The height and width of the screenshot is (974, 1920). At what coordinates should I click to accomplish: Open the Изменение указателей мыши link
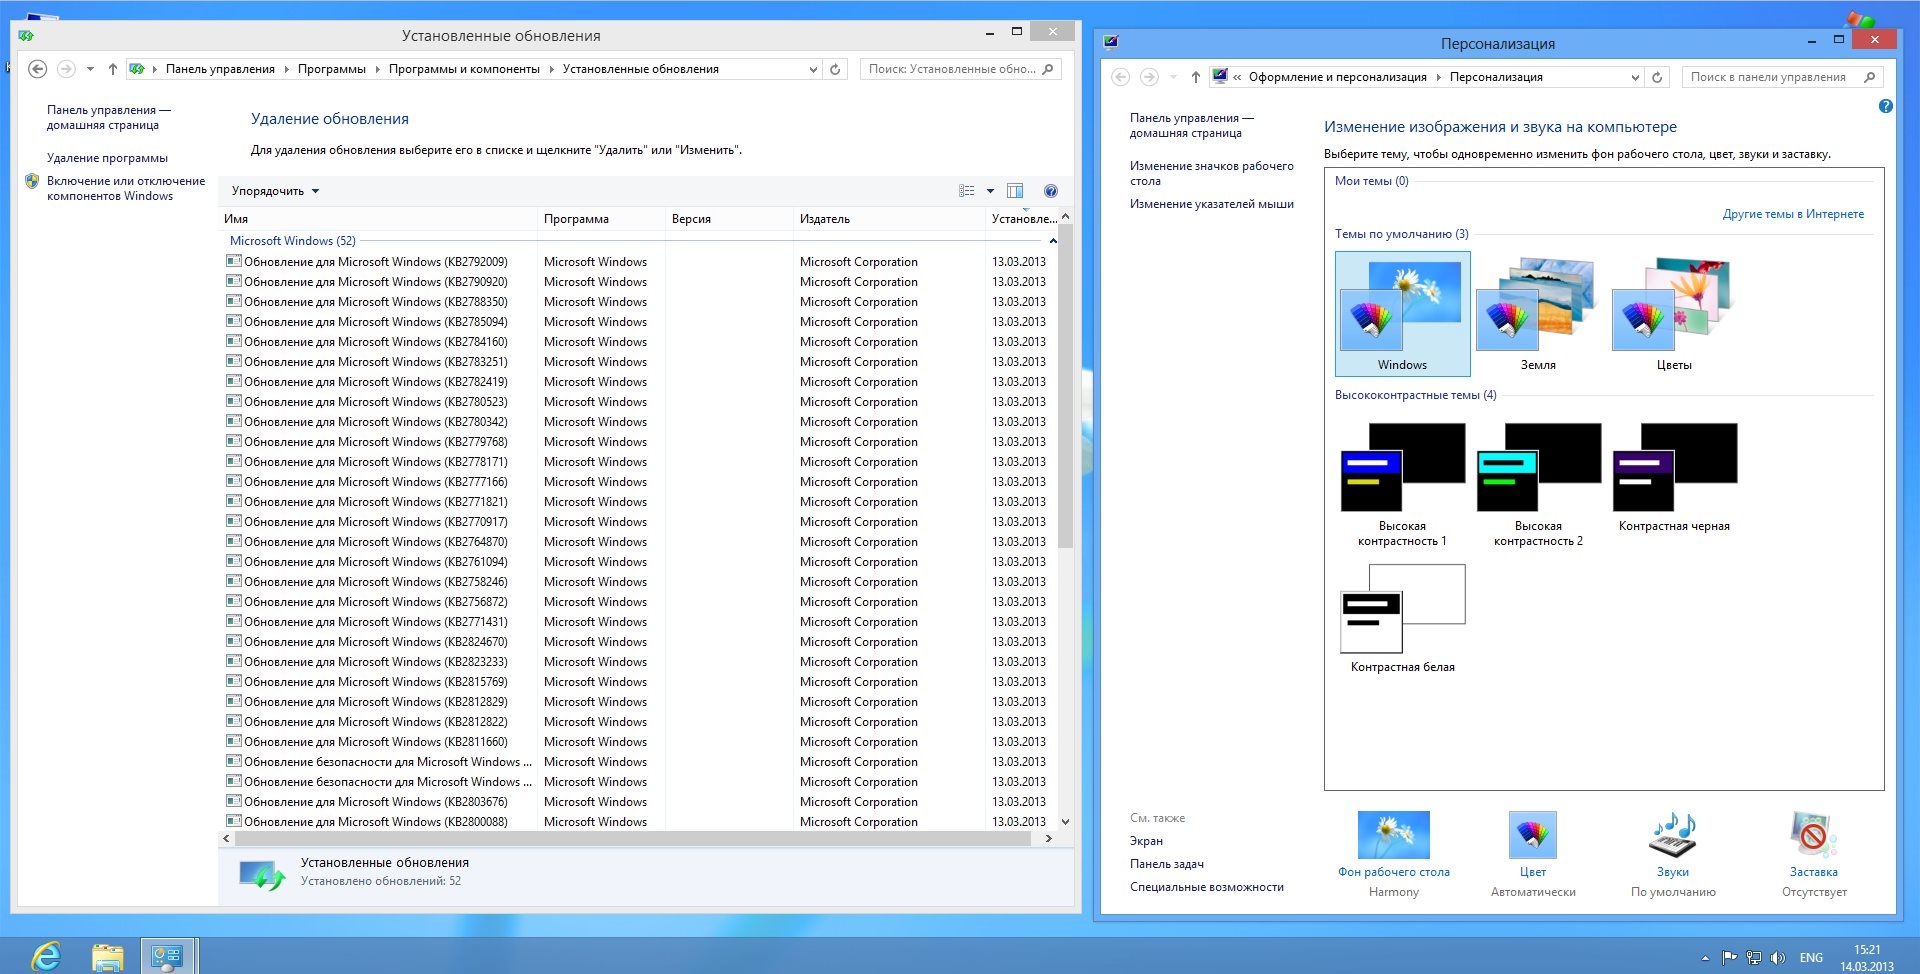coord(1211,204)
